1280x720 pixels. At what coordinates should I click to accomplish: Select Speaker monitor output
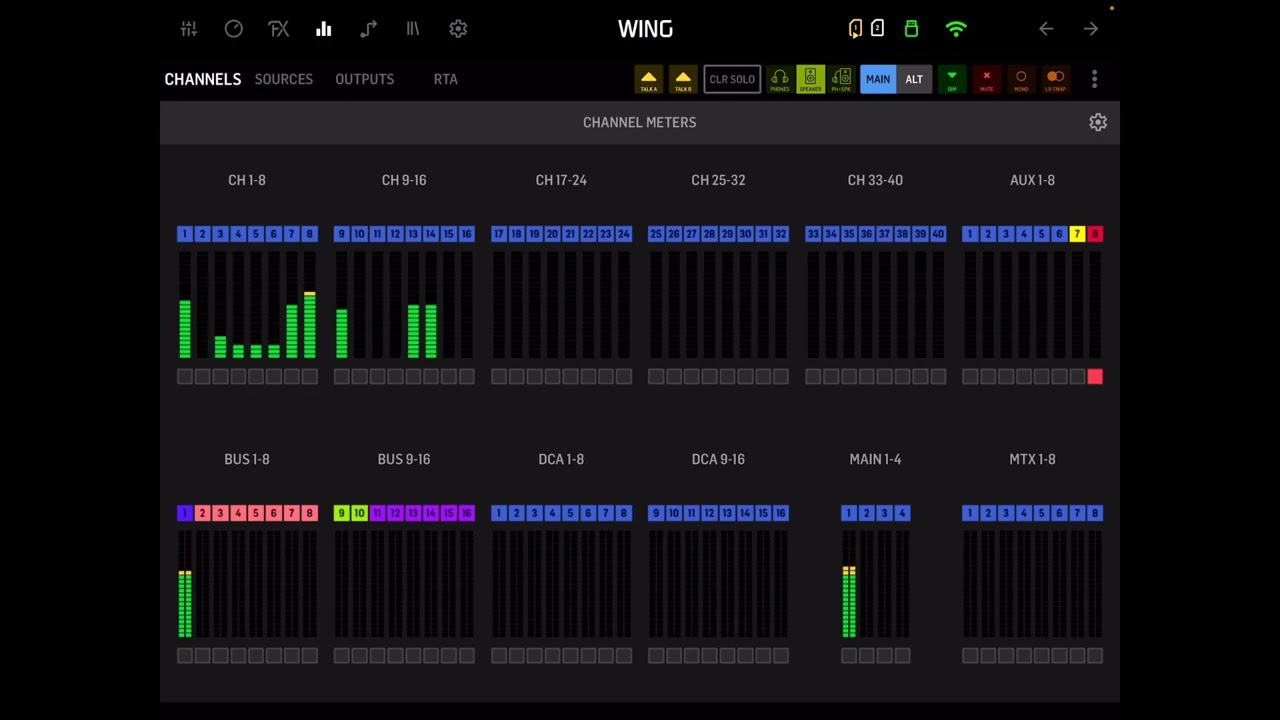pyautogui.click(x=810, y=79)
